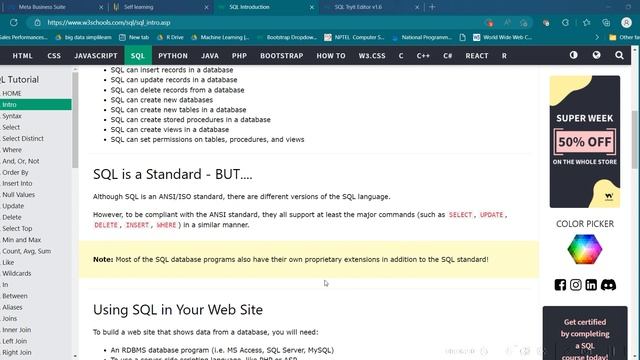
Task: Open the W3Schools Instagram icon
Action: [576, 285]
